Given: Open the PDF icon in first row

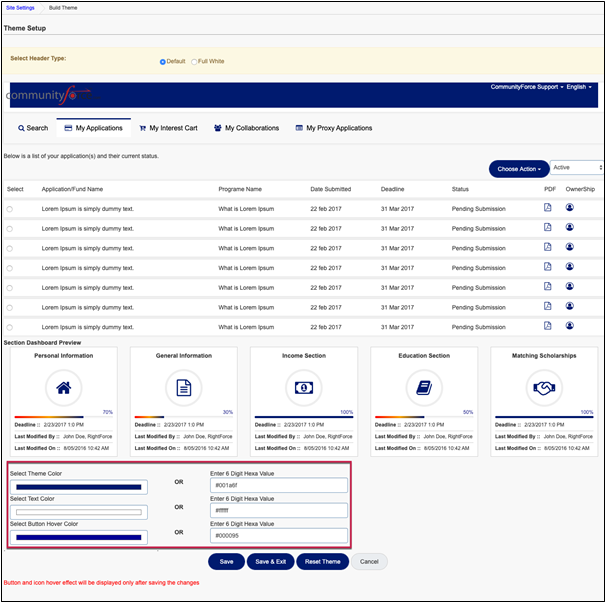Looking at the screenshot, I should (x=547, y=208).
